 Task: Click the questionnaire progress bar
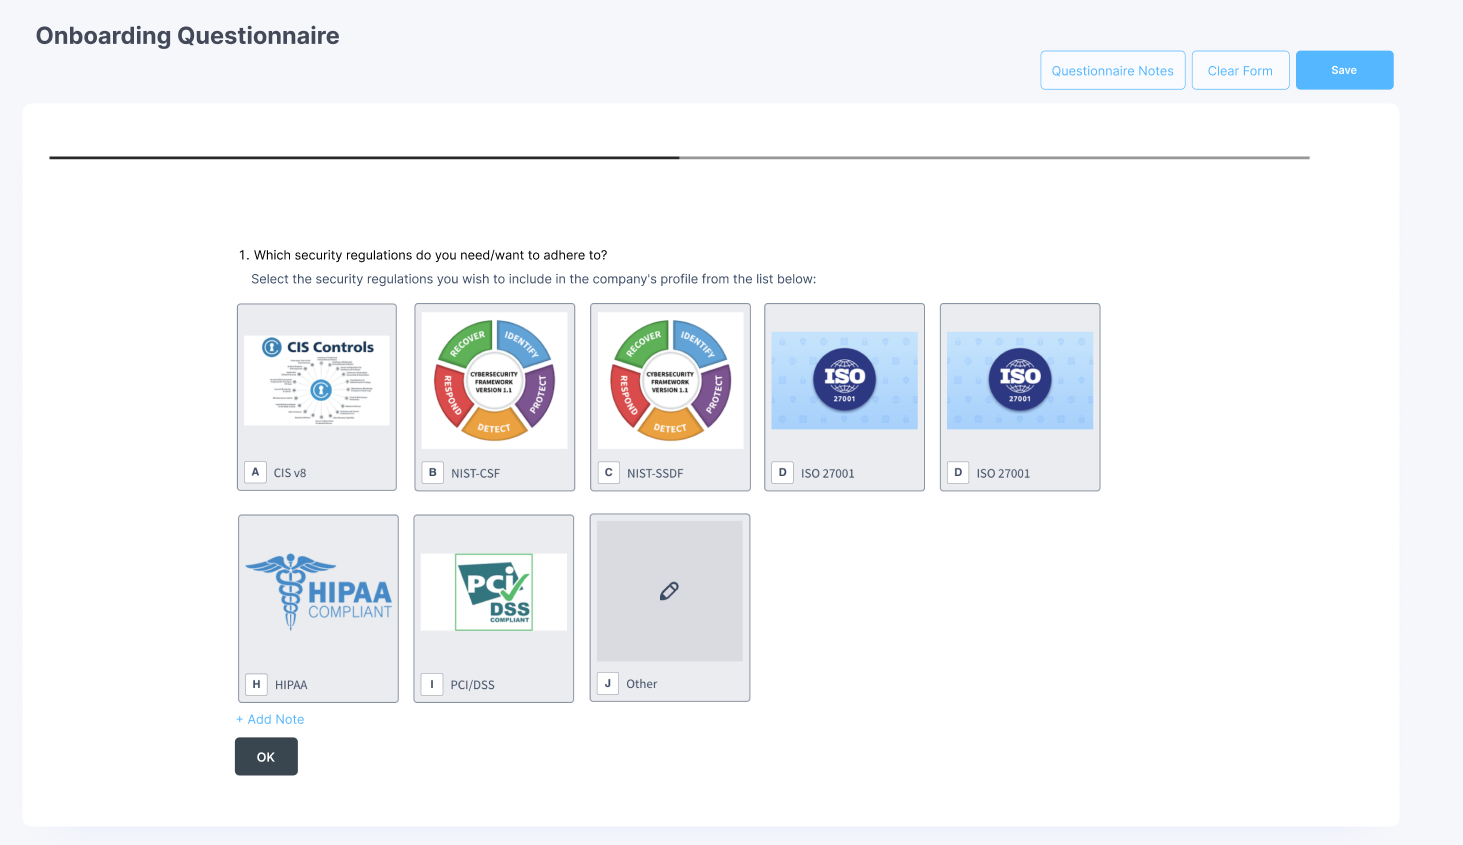click(x=679, y=157)
